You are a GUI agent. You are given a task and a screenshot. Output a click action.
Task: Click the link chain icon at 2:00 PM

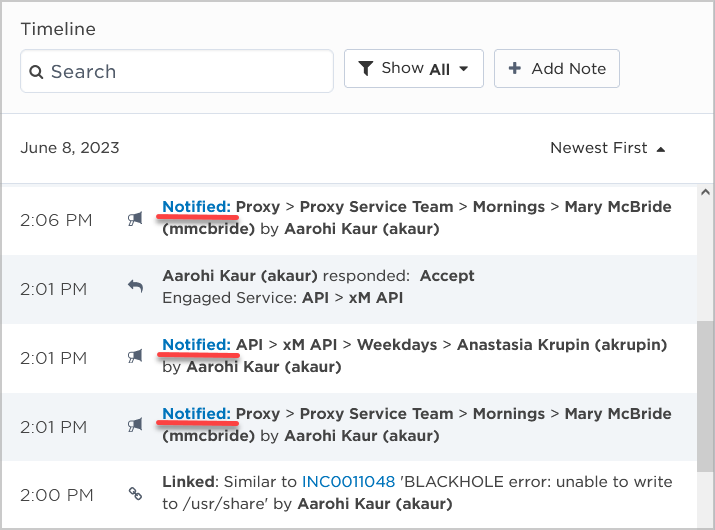click(x=135, y=494)
